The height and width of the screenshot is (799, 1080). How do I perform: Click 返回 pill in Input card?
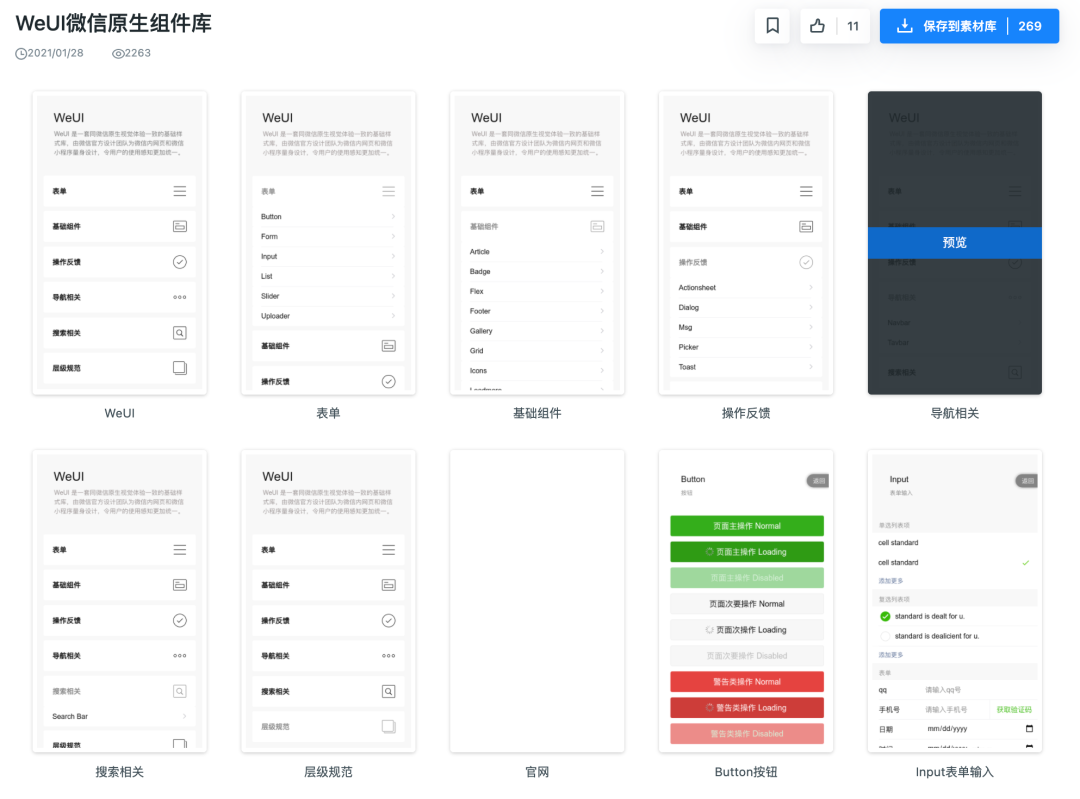point(1026,481)
